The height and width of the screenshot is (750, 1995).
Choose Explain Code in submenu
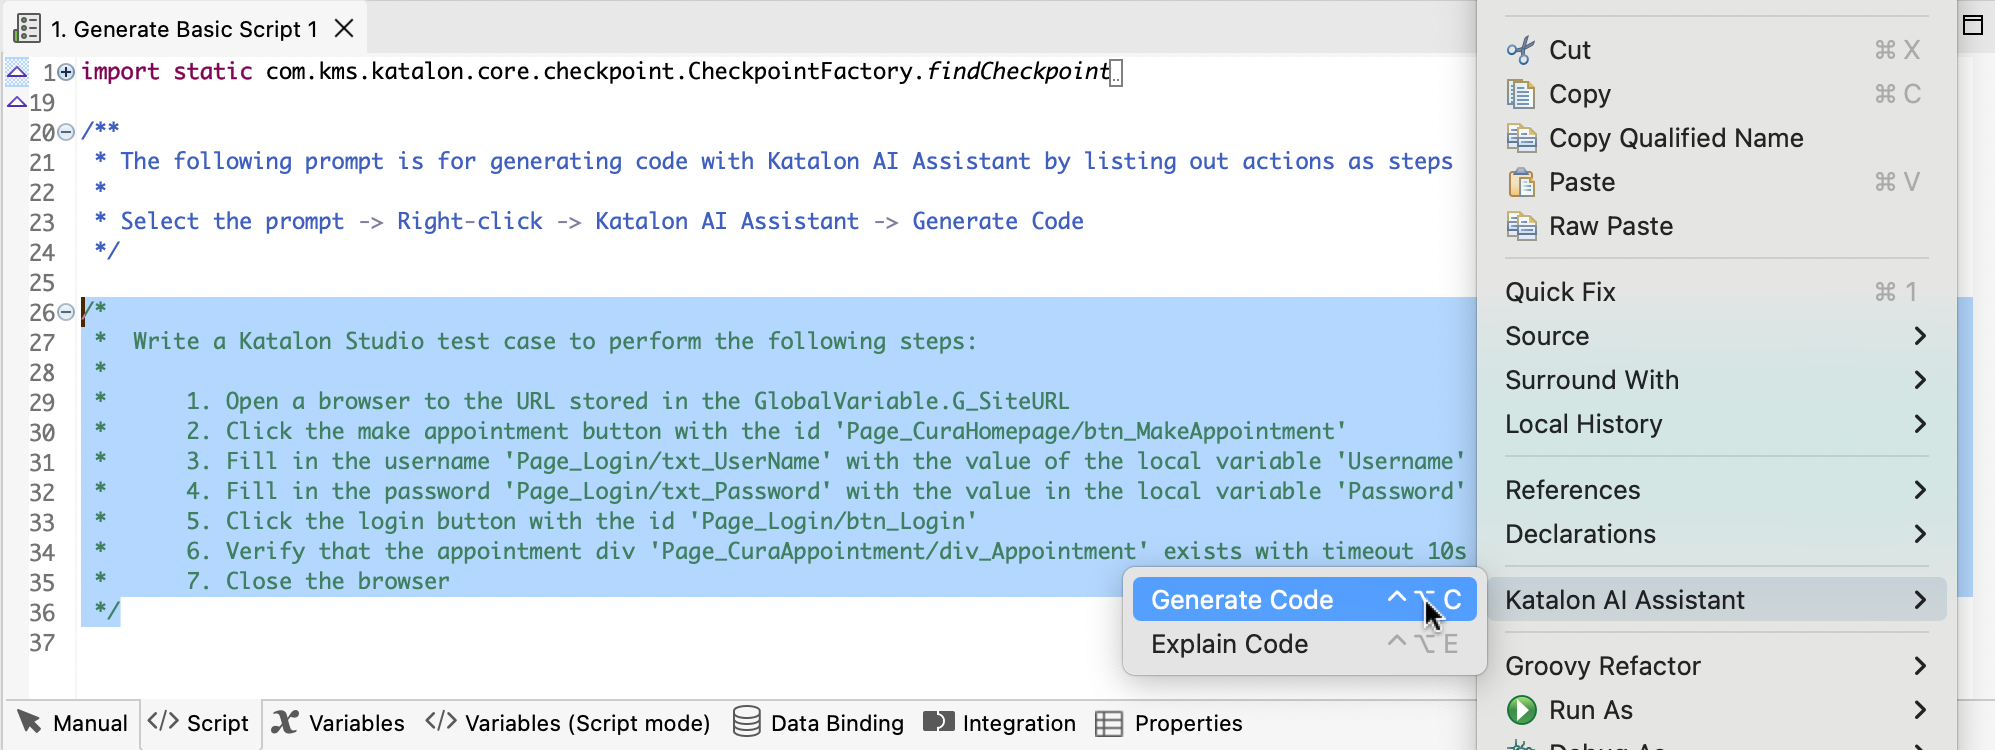1305,644
